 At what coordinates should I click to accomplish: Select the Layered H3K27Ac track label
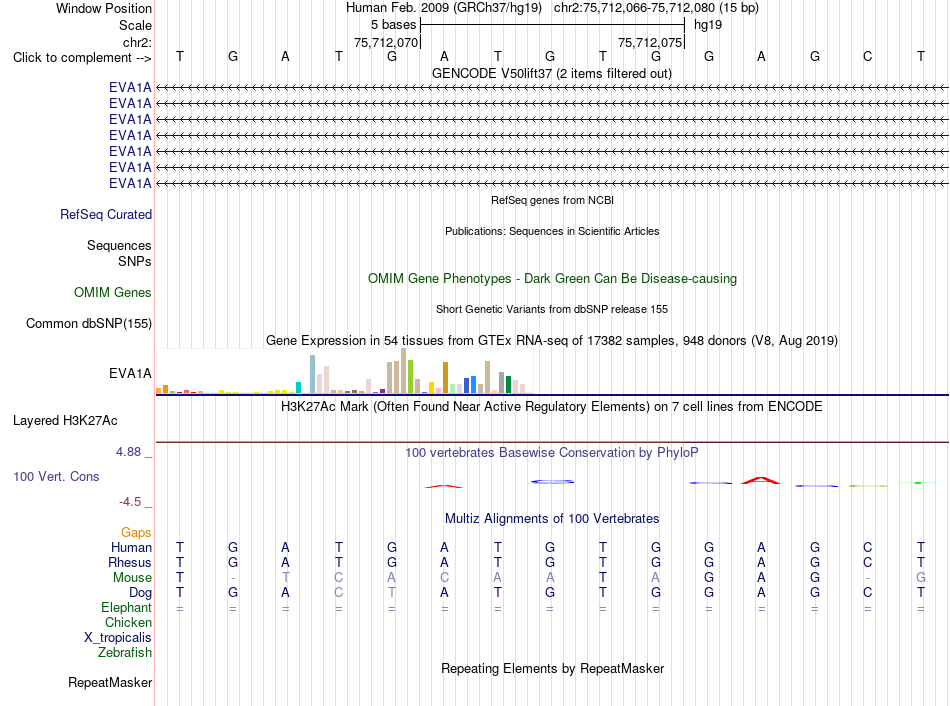[x=65, y=421]
